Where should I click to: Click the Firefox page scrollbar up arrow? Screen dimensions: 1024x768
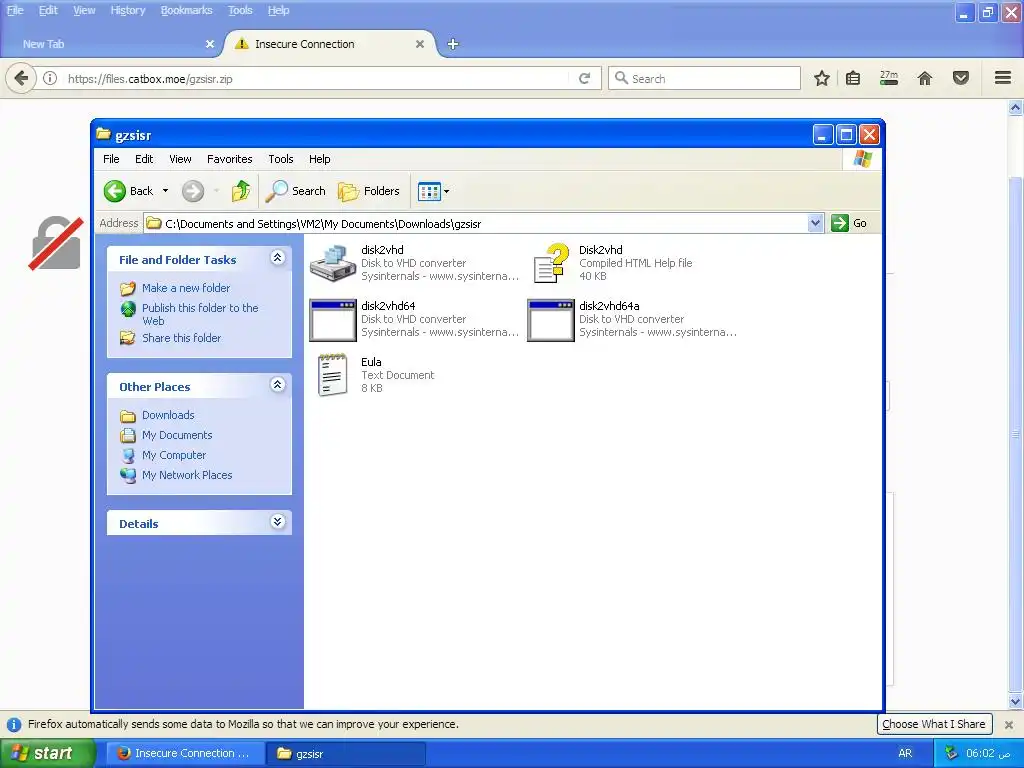click(x=1015, y=107)
